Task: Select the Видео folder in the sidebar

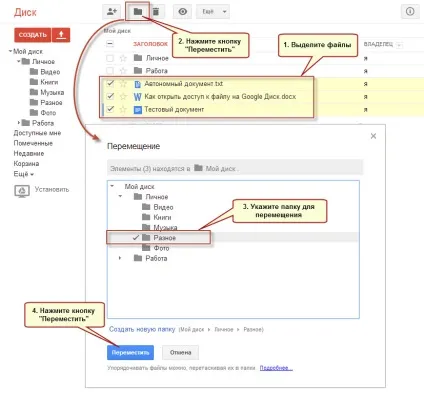Action: point(45,72)
